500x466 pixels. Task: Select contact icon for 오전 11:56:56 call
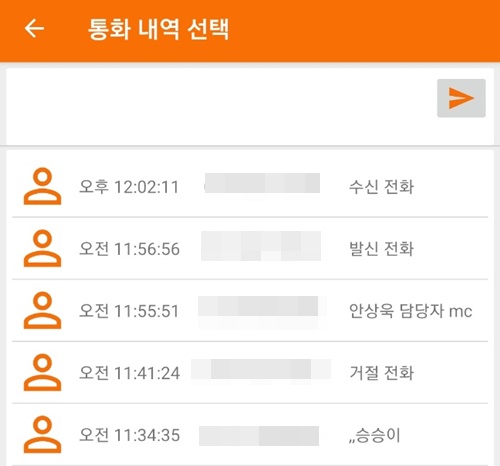click(x=42, y=248)
